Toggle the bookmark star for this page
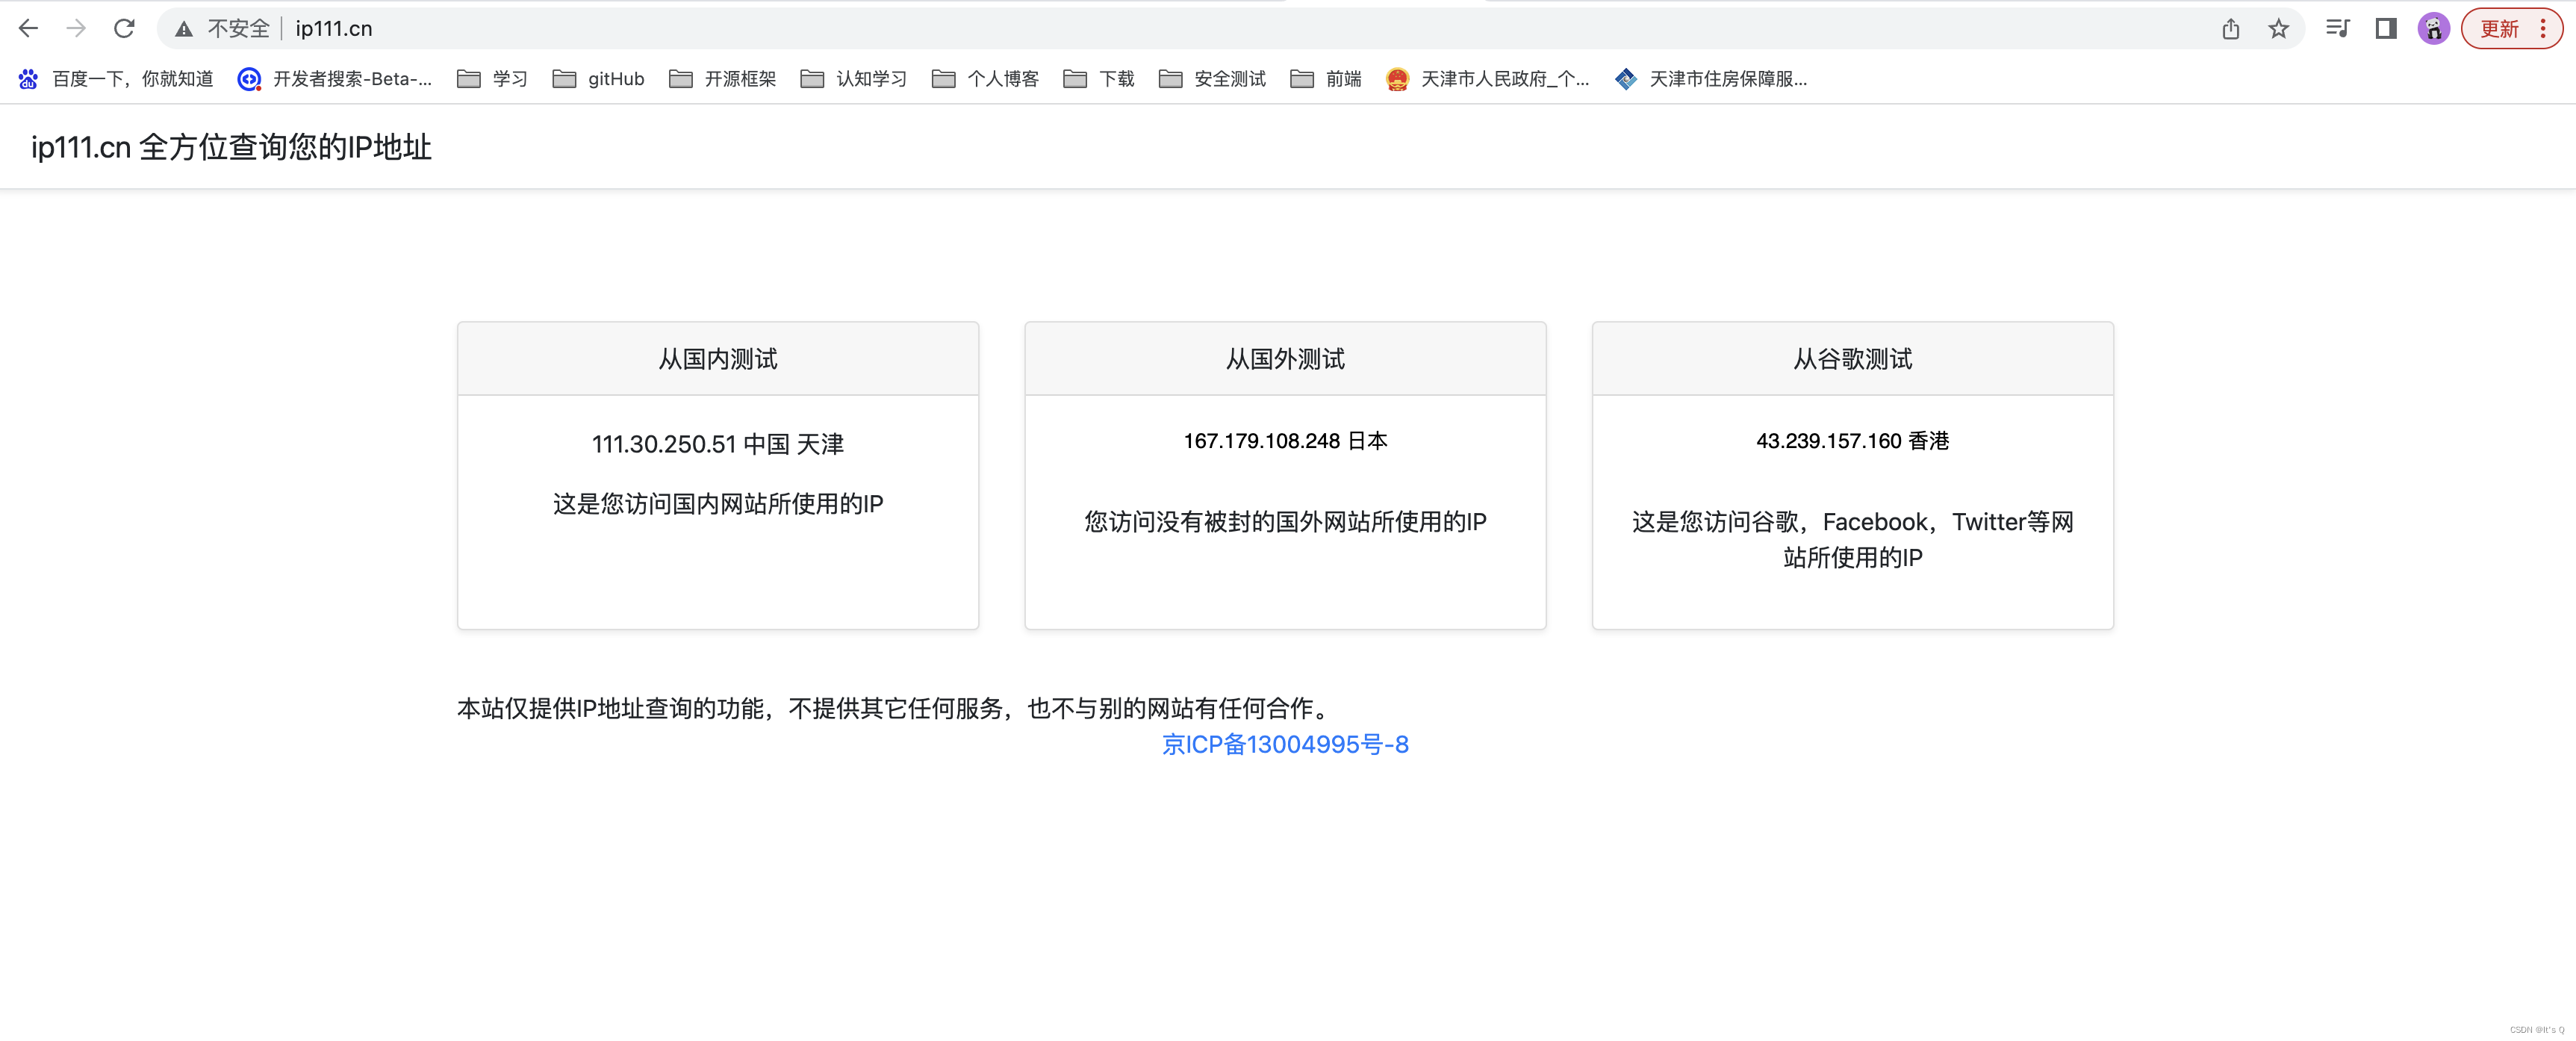The image size is (2576, 1041). (2279, 29)
